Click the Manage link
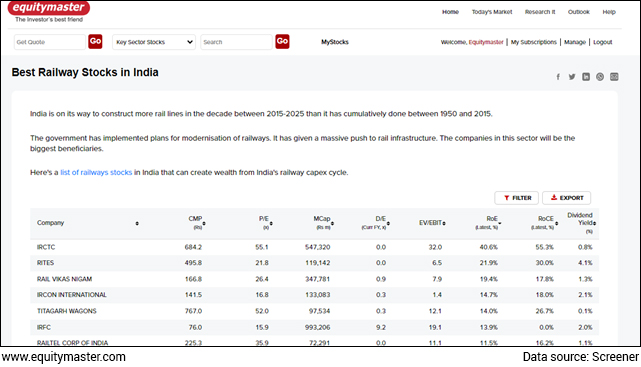The width and height of the screenshot is (641, 367). pyautogui.click(x=575, y=42)
